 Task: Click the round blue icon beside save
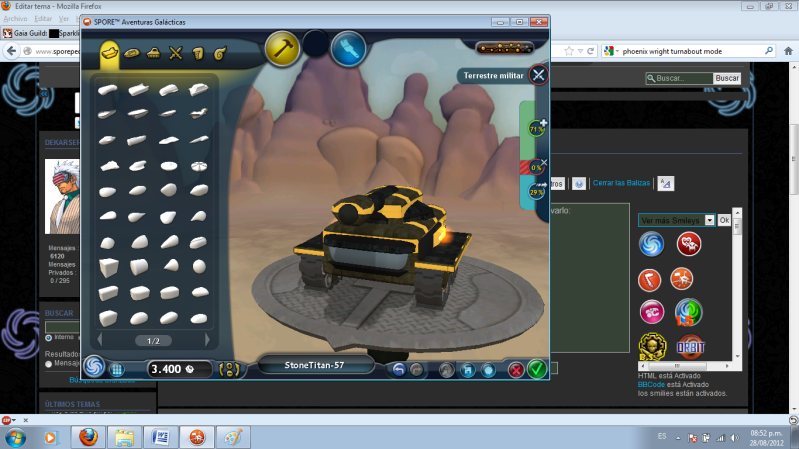(x=488, y=370)
